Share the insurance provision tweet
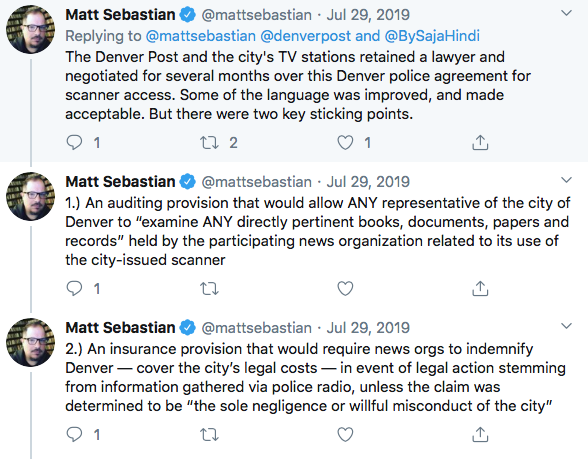The width and height of the screenshot is (588, 461). click(480, 434)
